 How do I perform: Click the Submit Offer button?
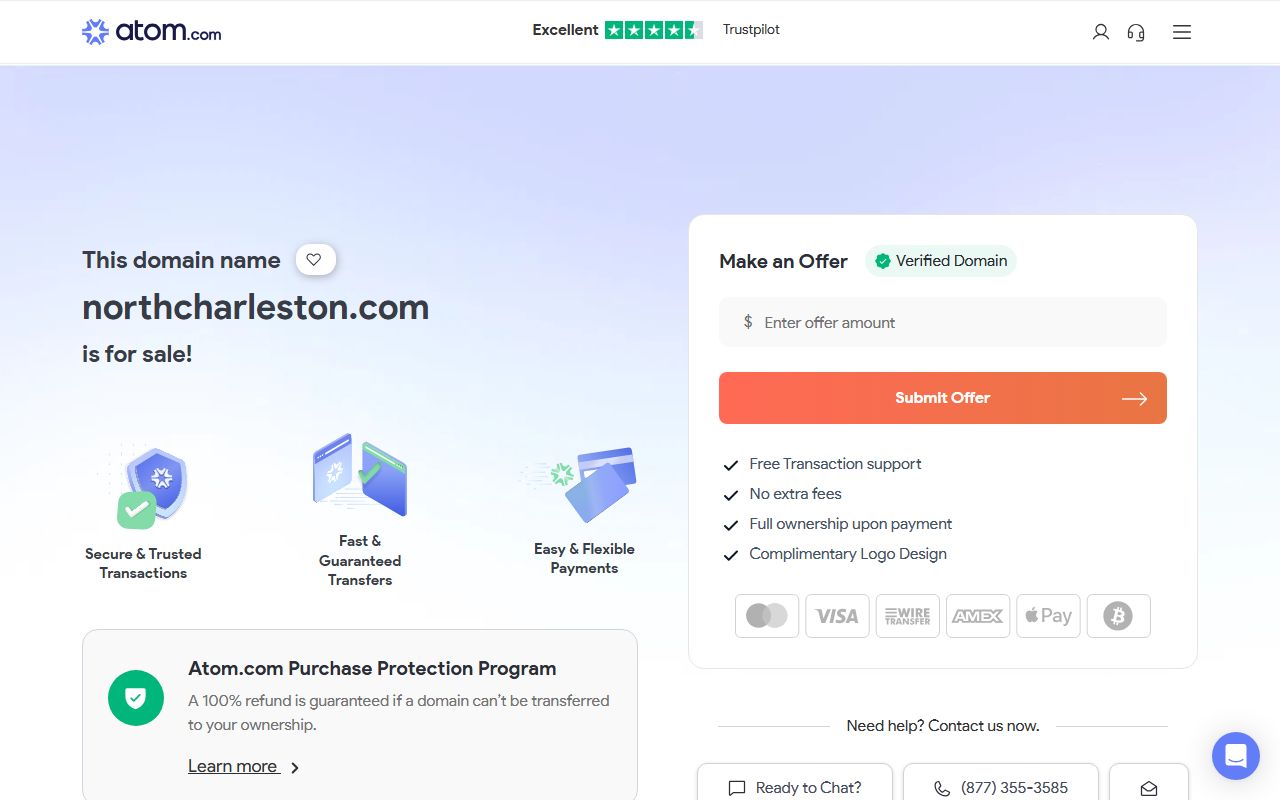click(x=943, y=398)
